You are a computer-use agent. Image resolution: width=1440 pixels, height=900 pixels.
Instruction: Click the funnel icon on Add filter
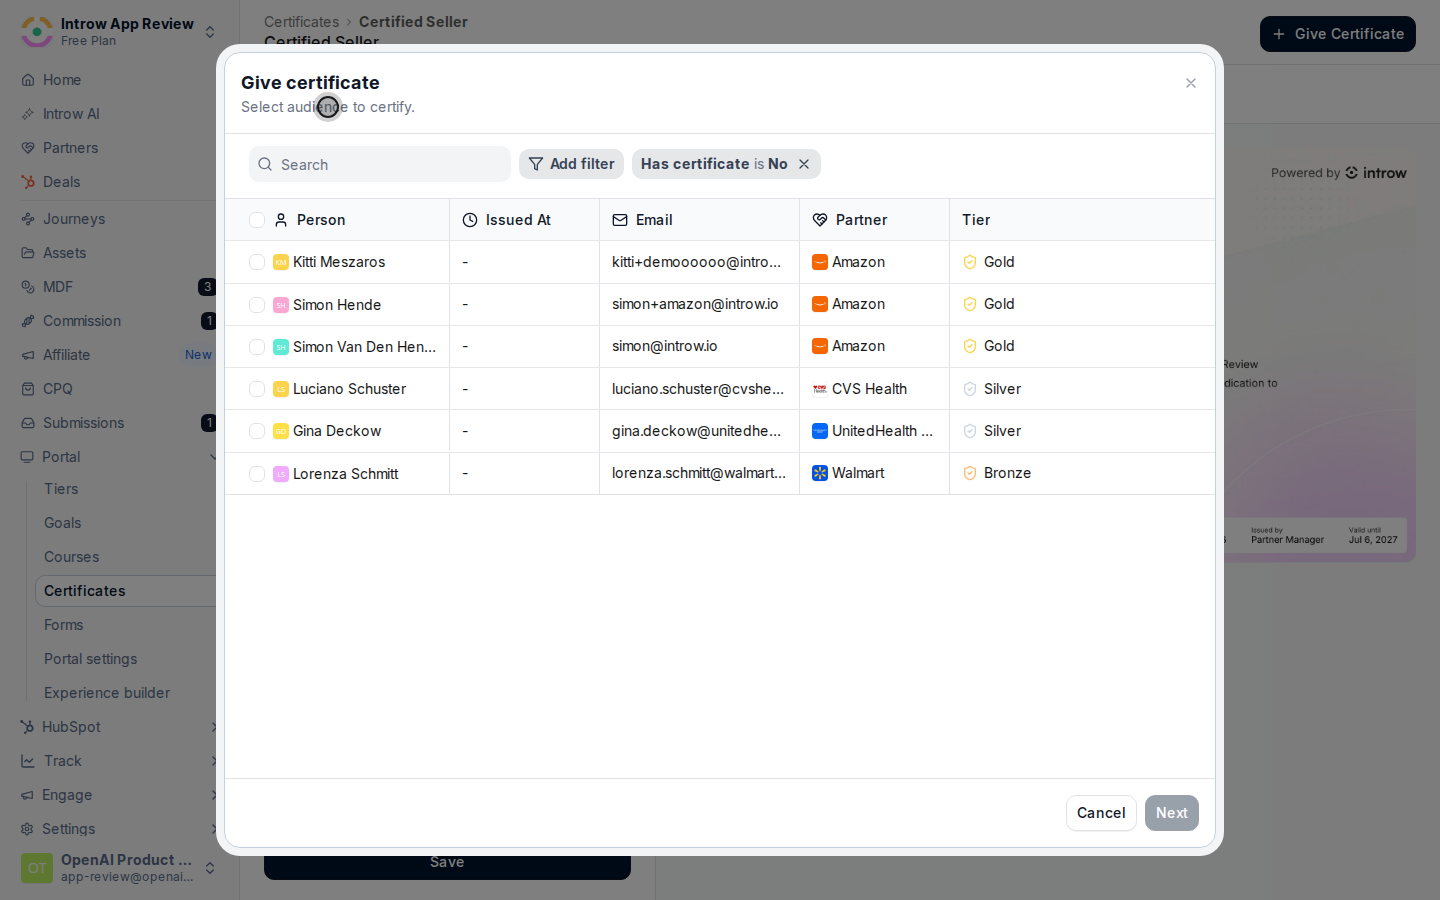536,164
